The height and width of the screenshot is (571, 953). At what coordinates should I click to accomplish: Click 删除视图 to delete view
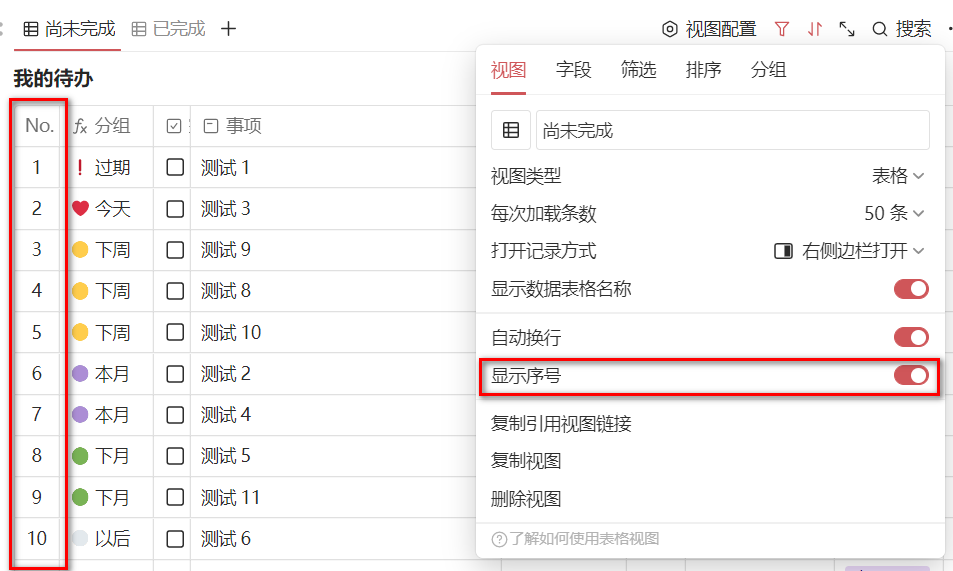(x=526, y=498)
